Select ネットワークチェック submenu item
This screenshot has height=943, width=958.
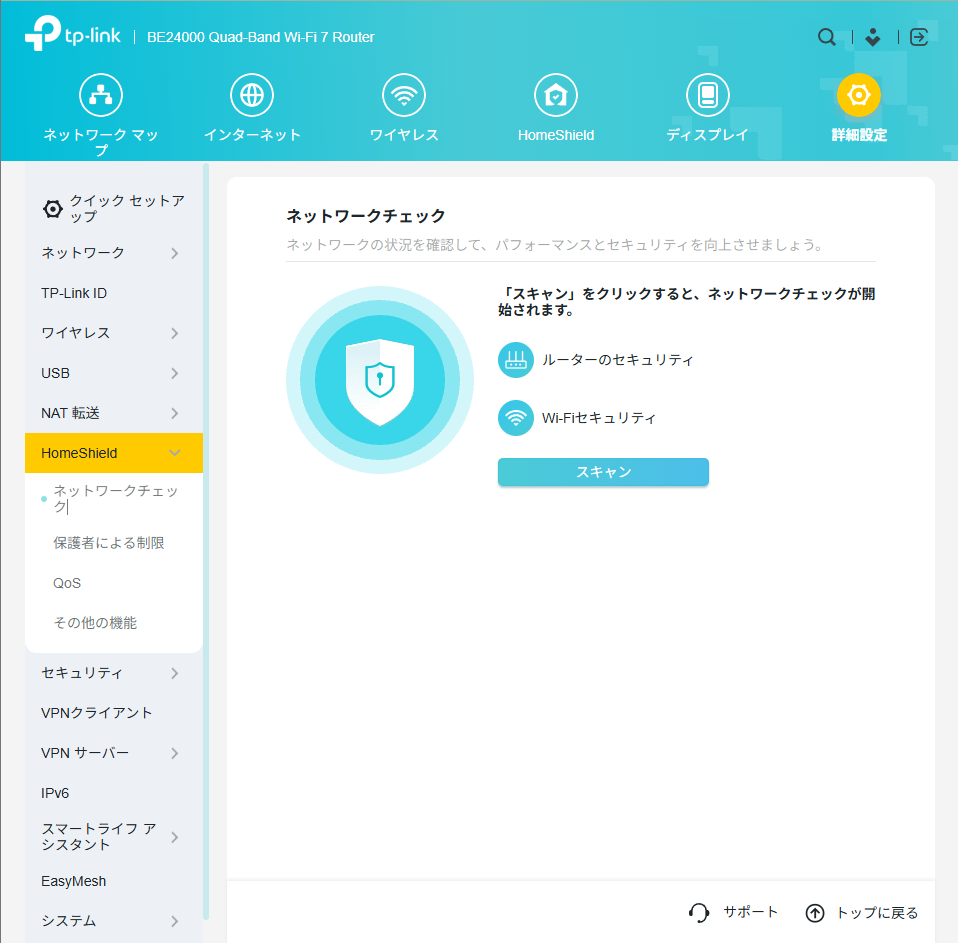click(115, 499)
